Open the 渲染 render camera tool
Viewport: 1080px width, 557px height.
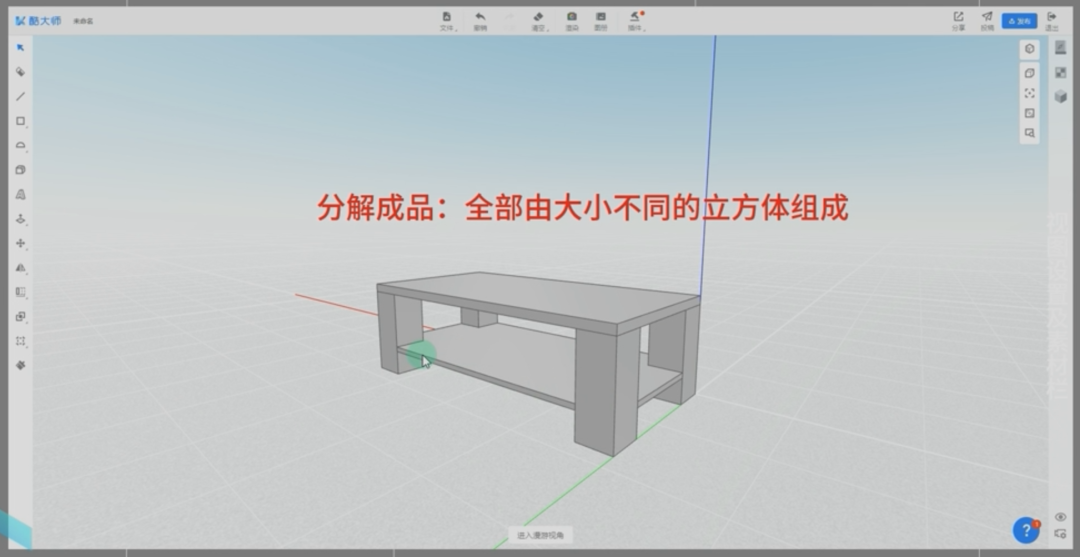(572, 21)
